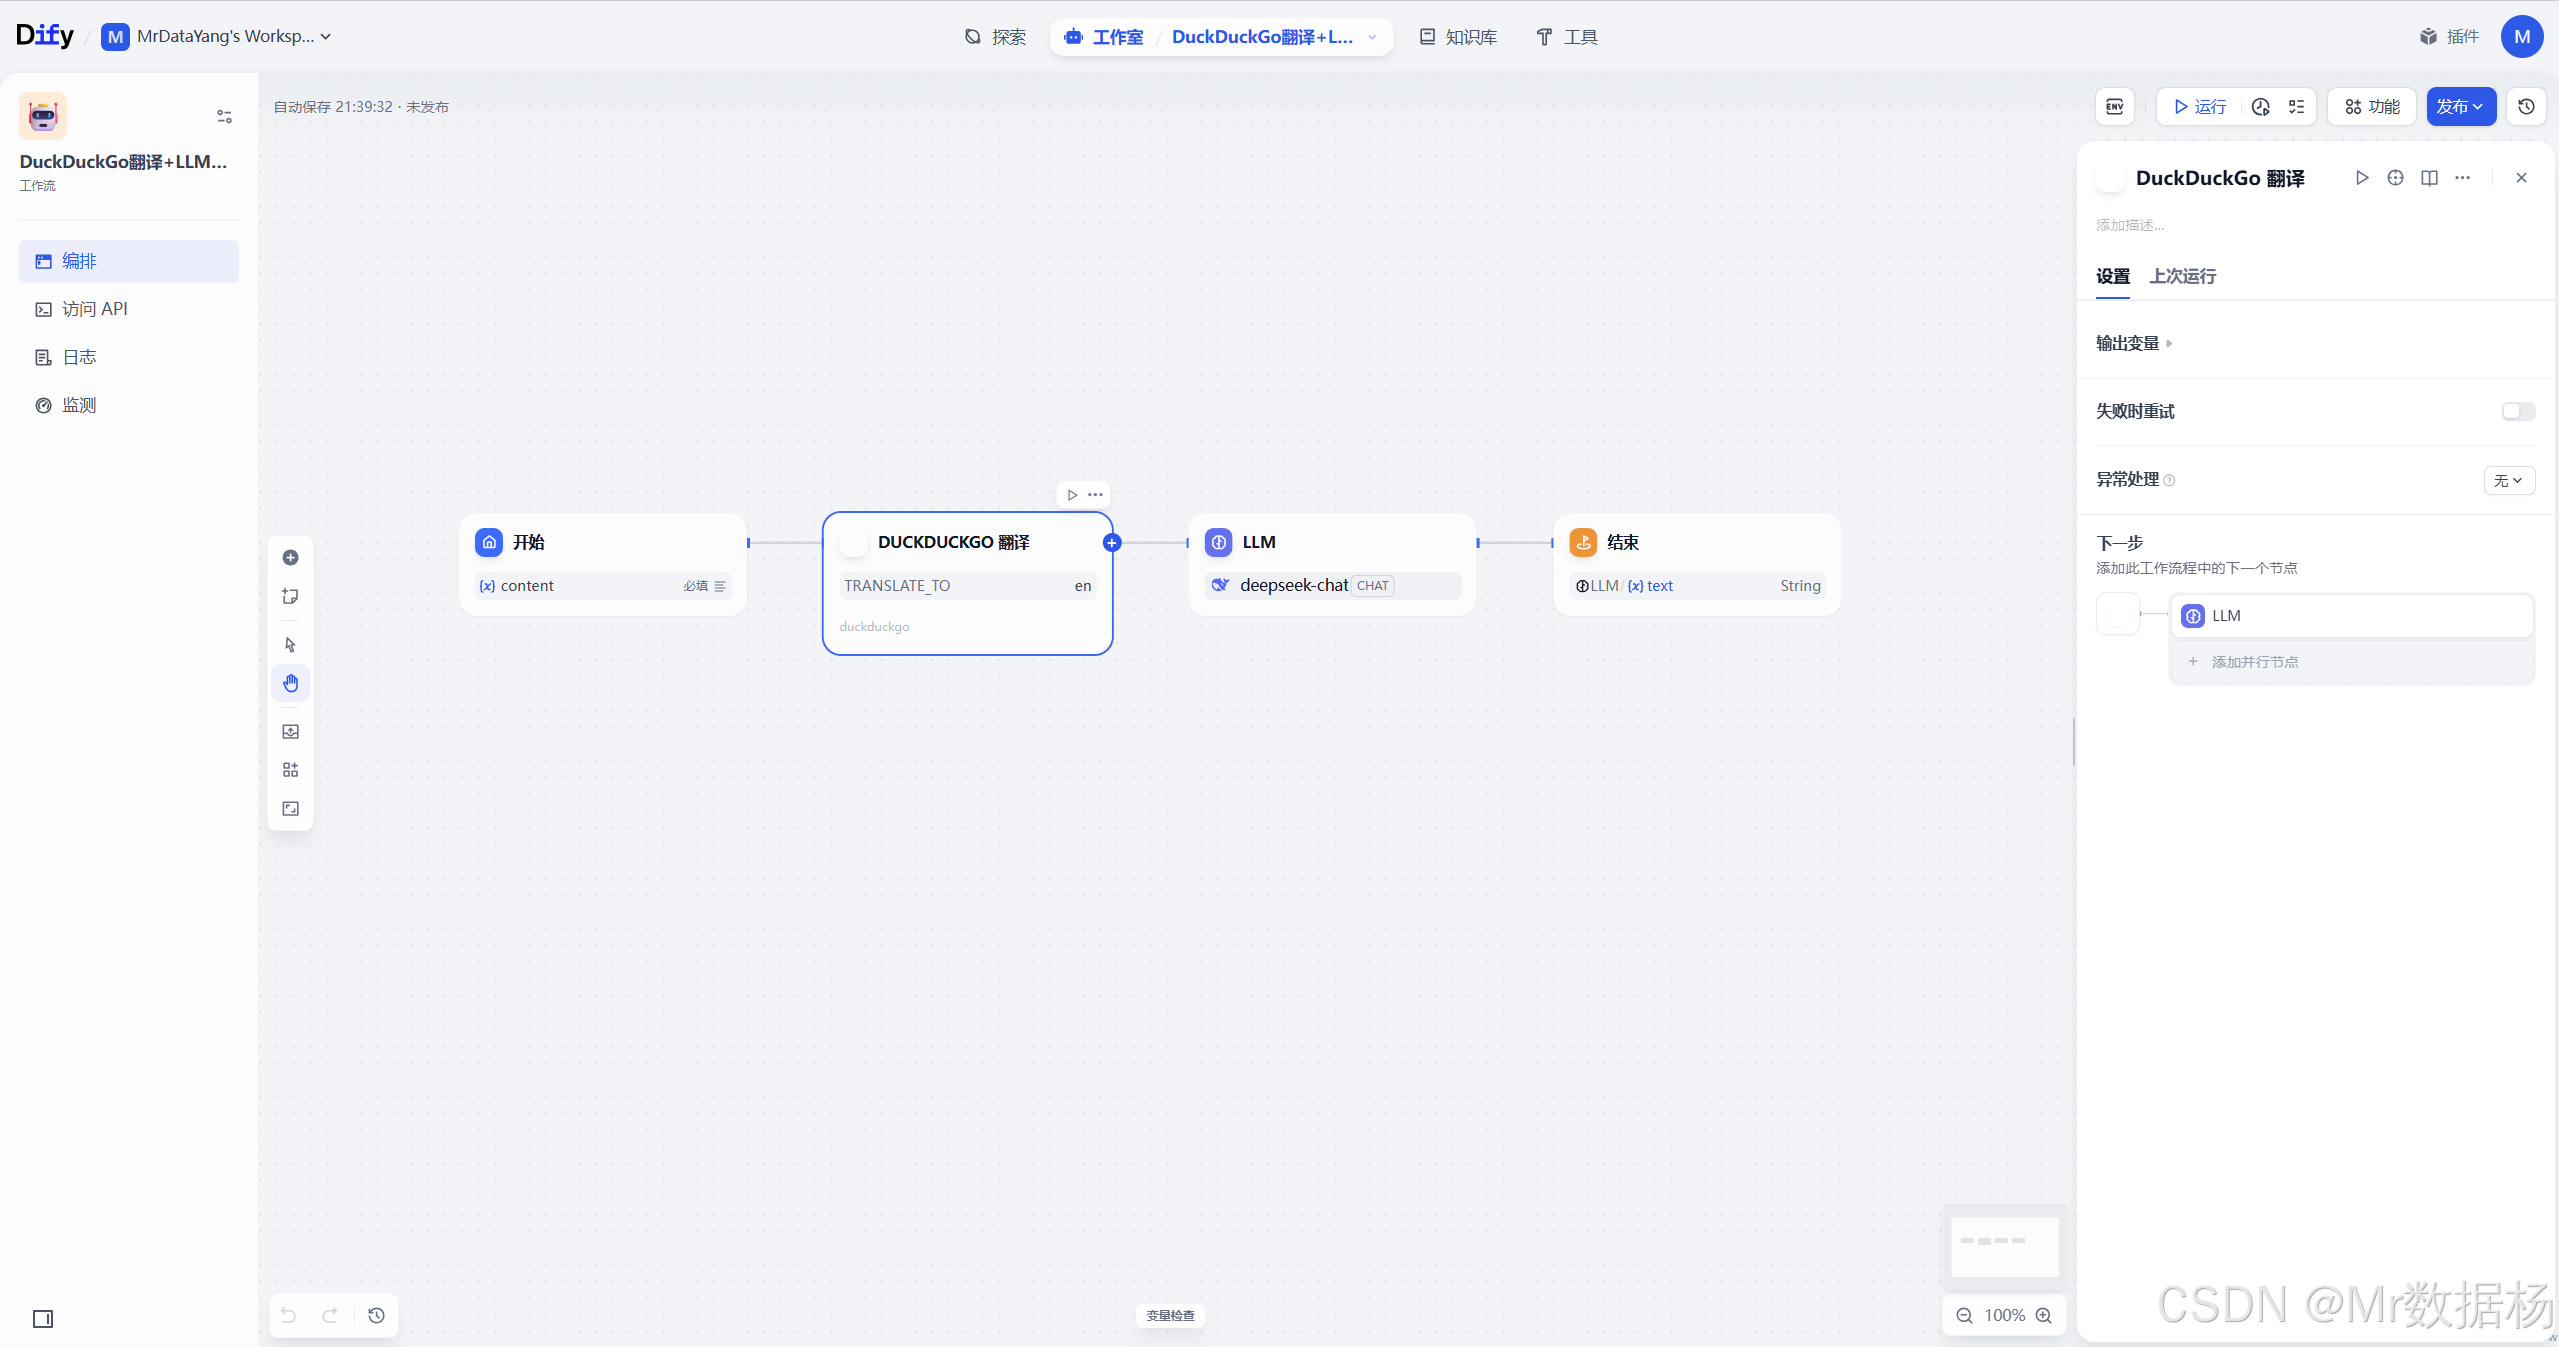Click zoom out magnifier icon
Image resolution: width=2559 pixels, height=1347 pixels.
pos(1964,1316)
